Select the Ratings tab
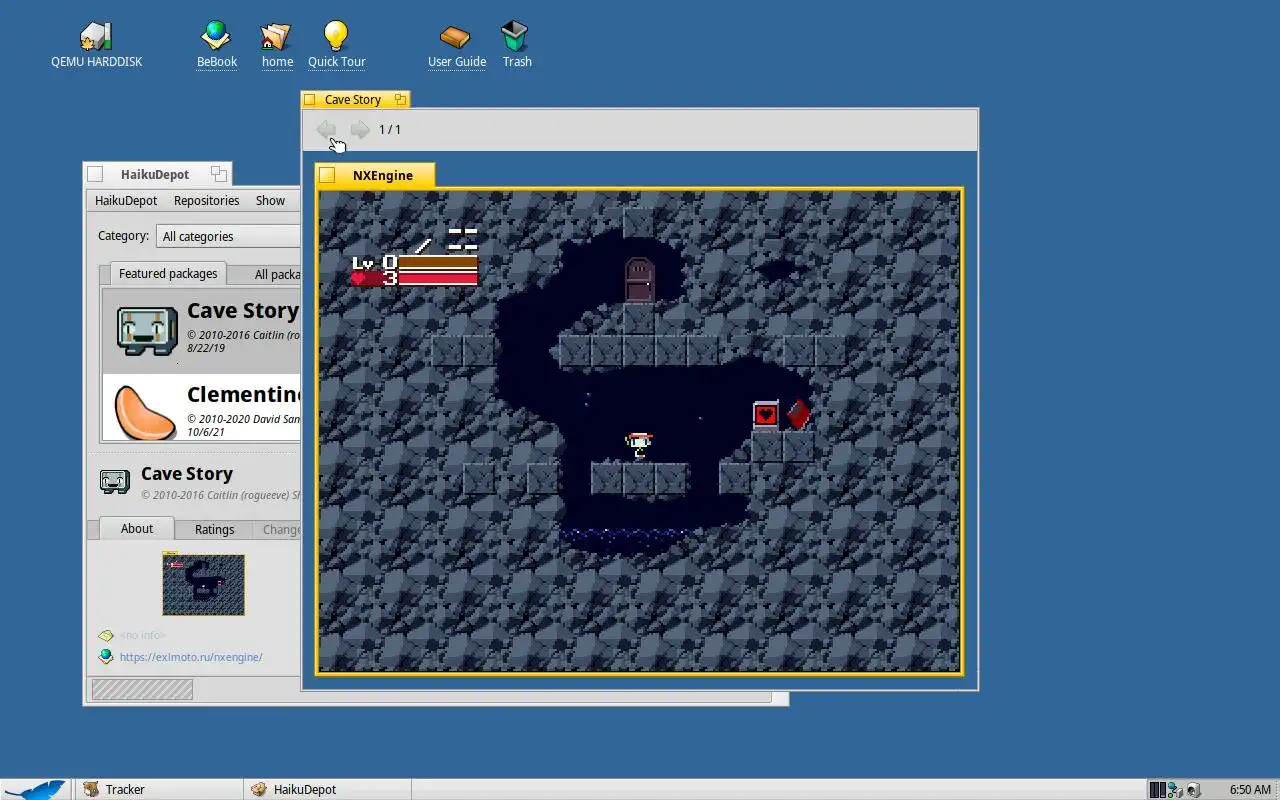Screen dimensions: 1280x800 coord(214,529)
